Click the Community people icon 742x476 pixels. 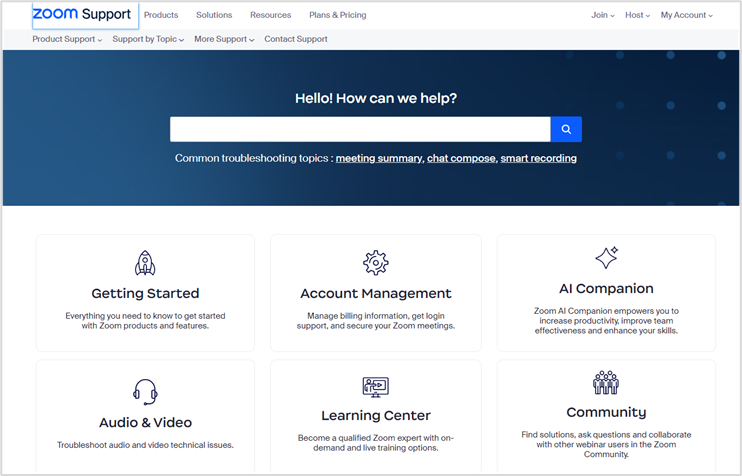tap(606, 382)
